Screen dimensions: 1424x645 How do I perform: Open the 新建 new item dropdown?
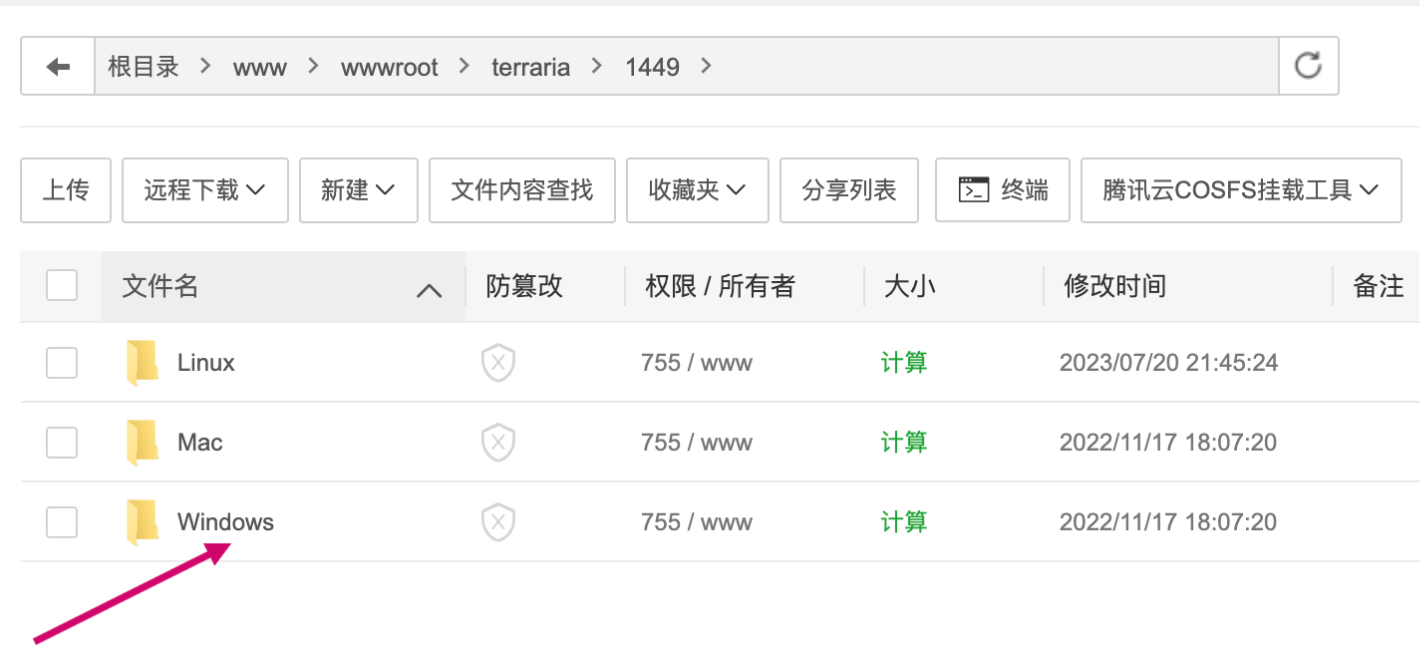(x=358, y=190)
